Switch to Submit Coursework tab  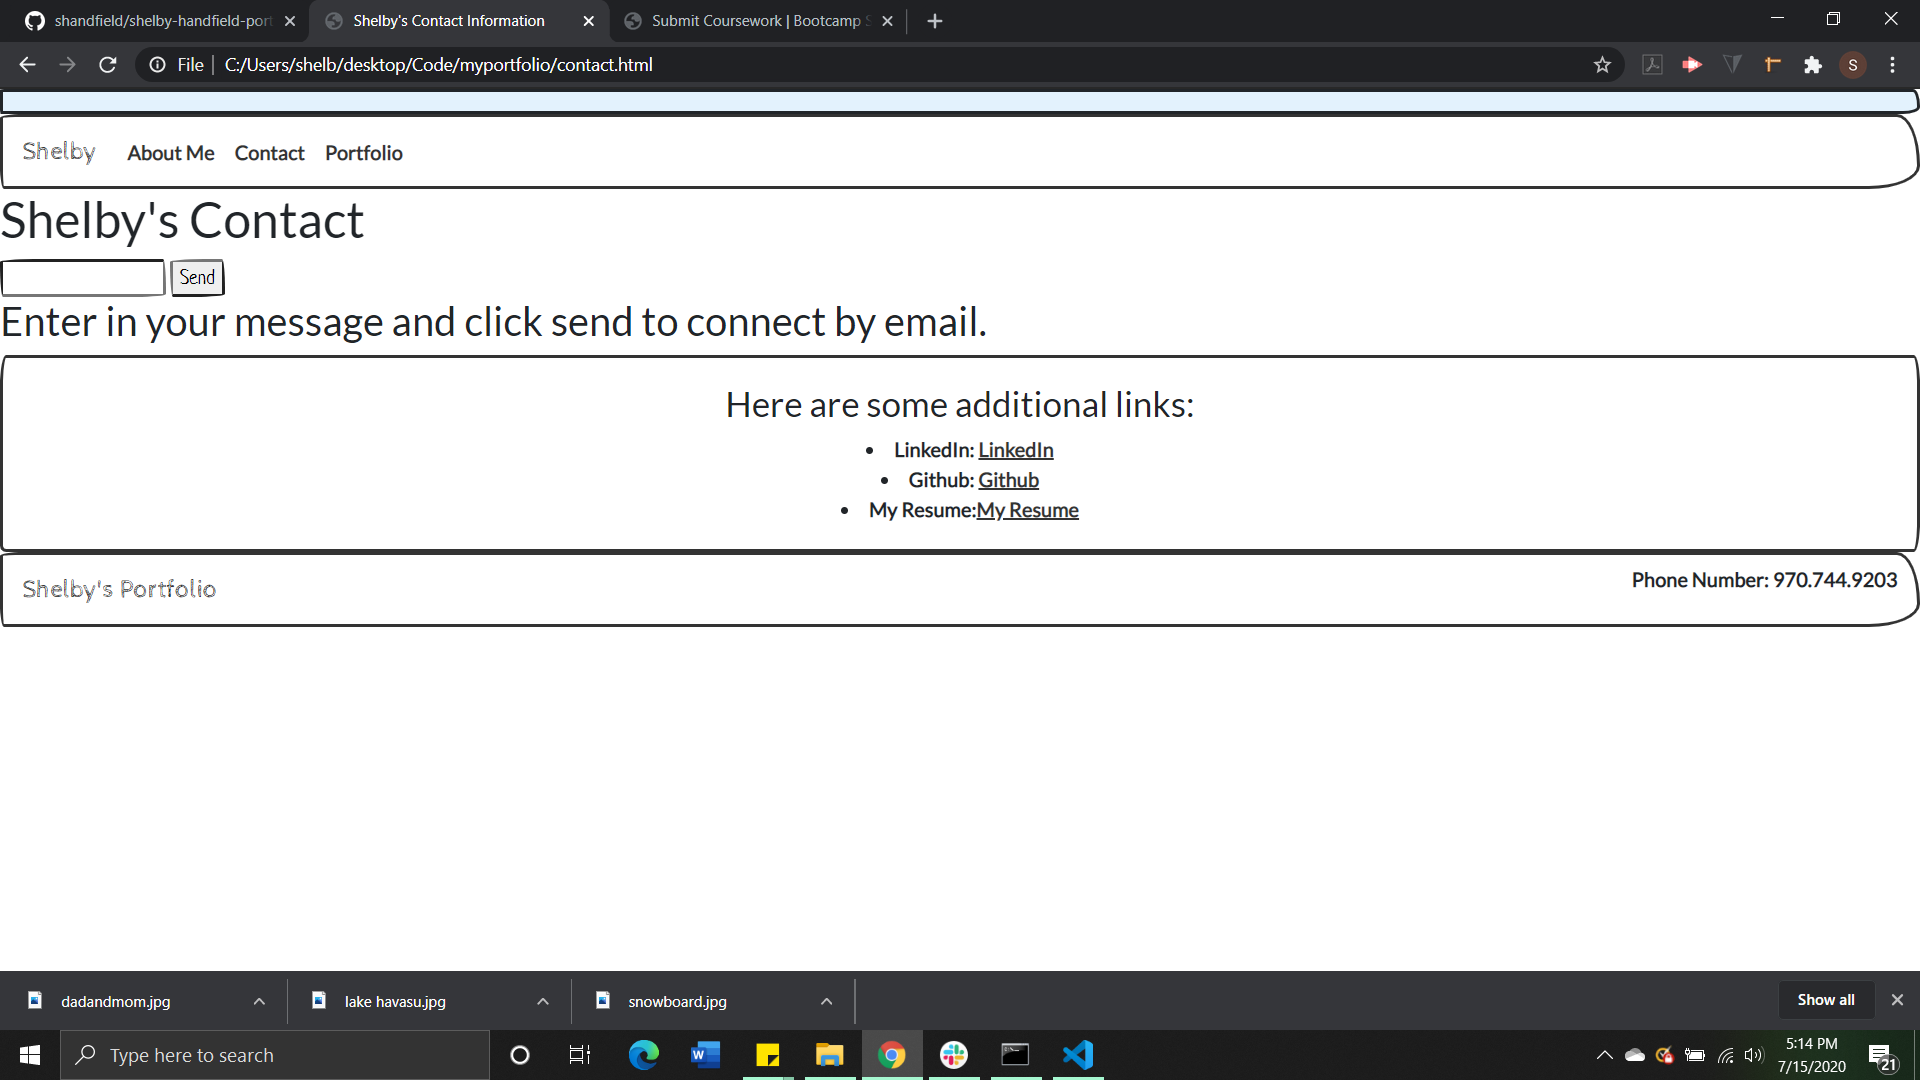coord(757,21)
